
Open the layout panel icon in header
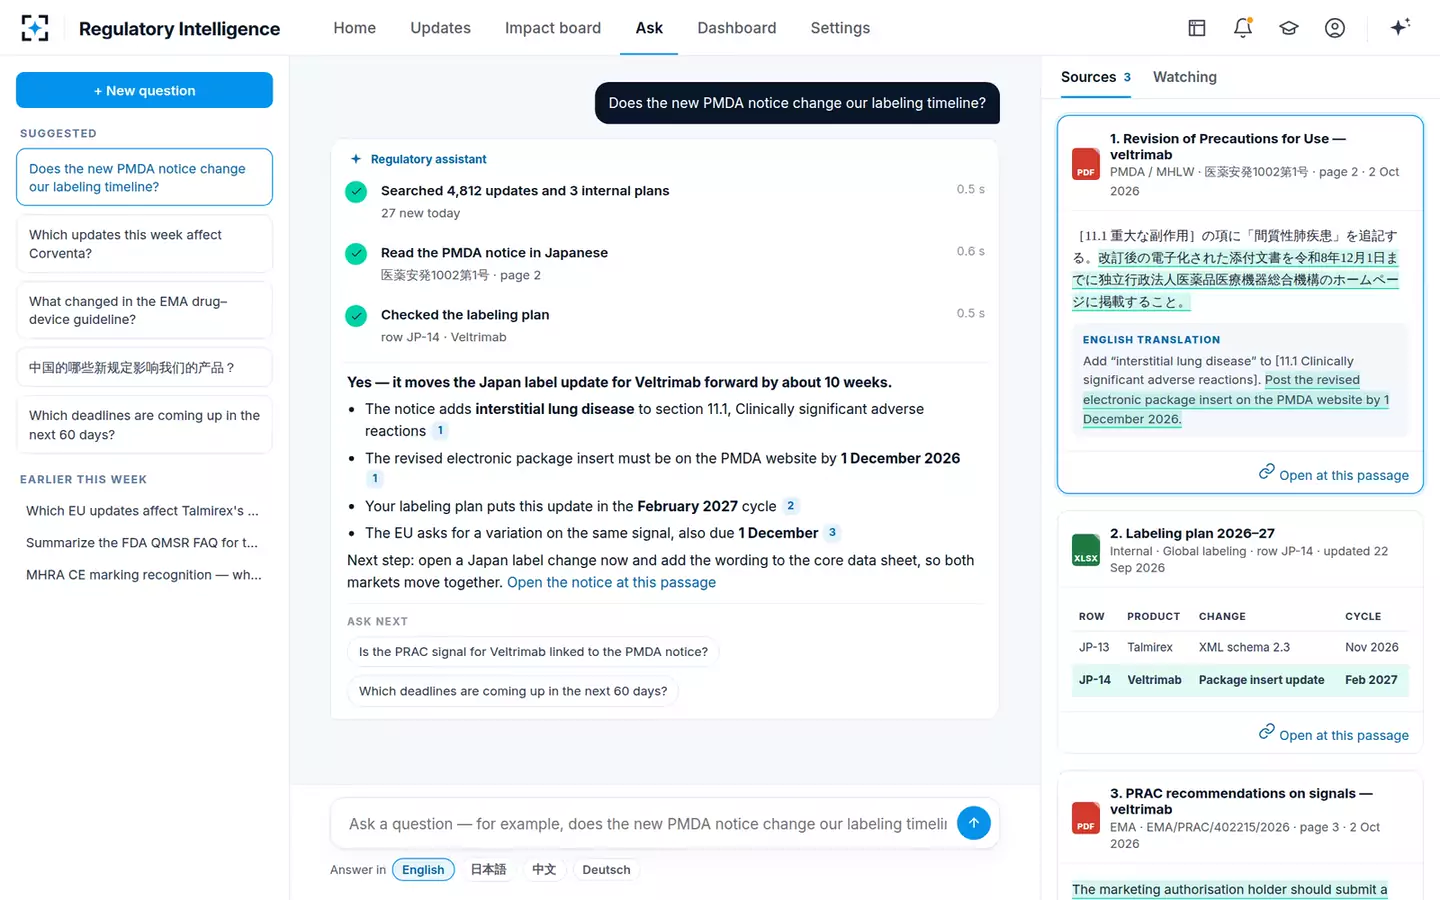(x=1197, y=28)
